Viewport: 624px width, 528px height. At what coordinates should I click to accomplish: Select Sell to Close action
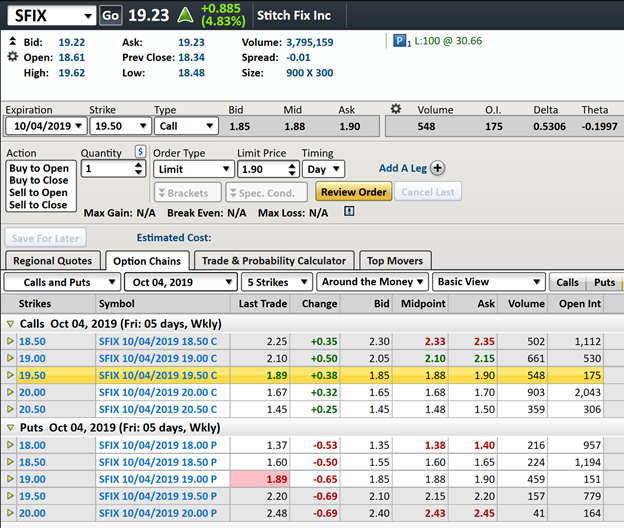point(39,204)
